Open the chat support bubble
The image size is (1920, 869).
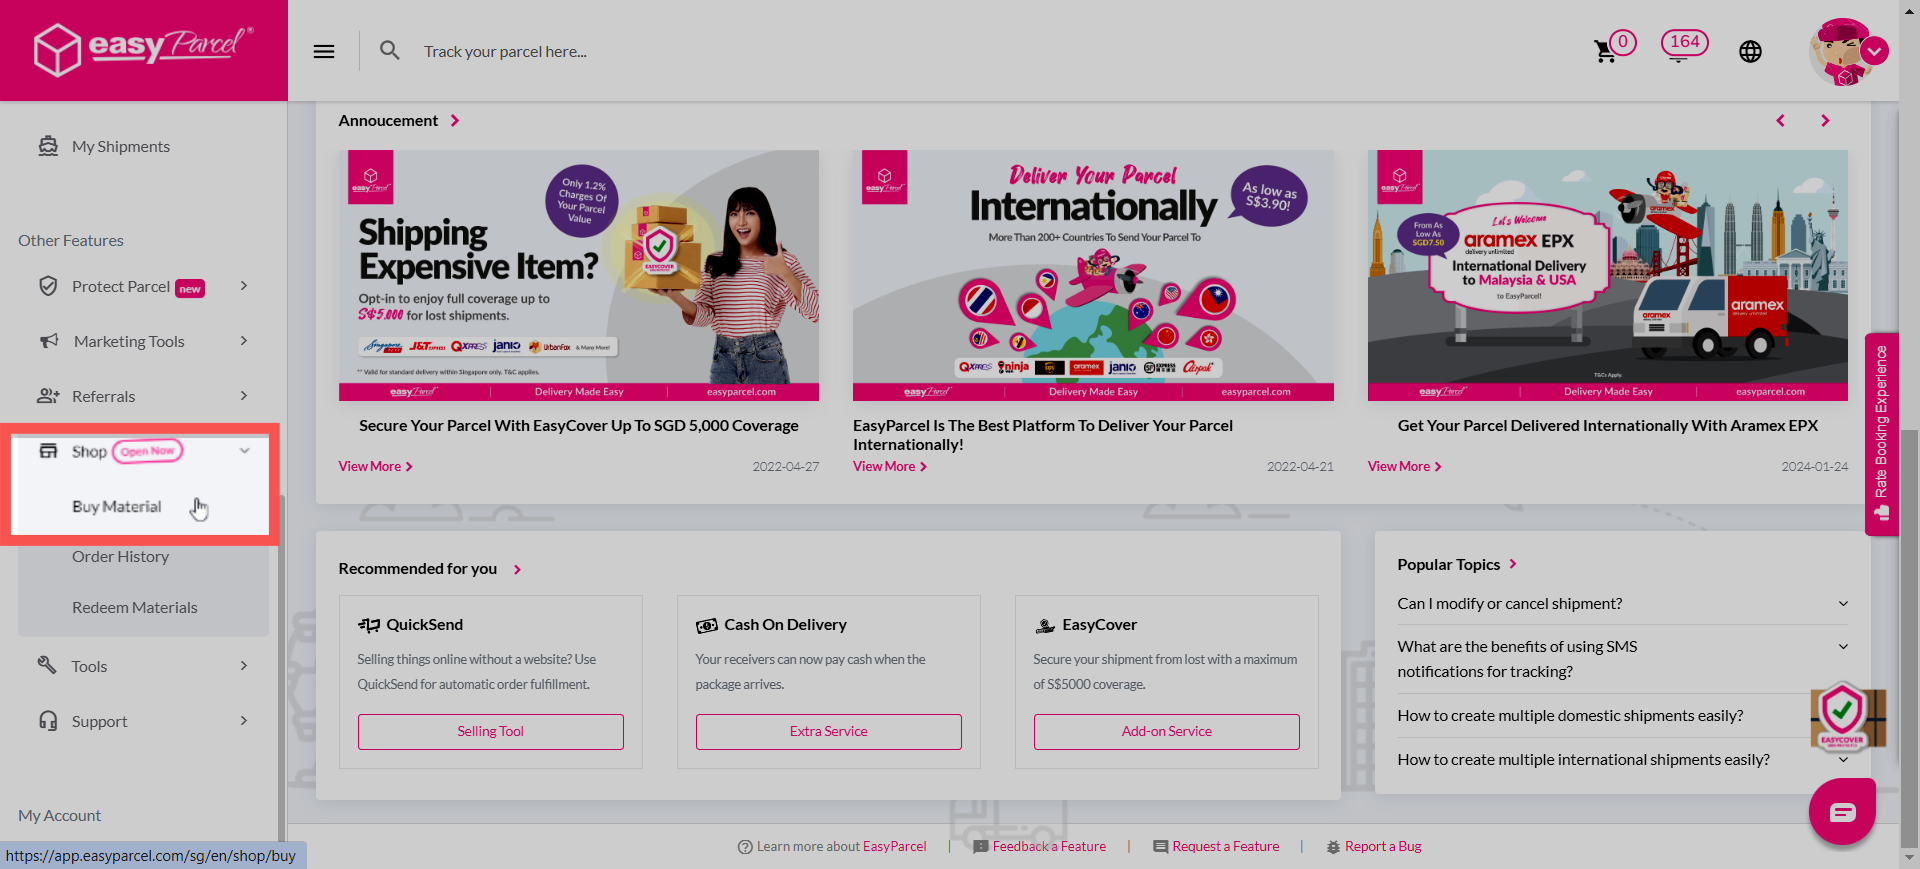[1842, 811]
